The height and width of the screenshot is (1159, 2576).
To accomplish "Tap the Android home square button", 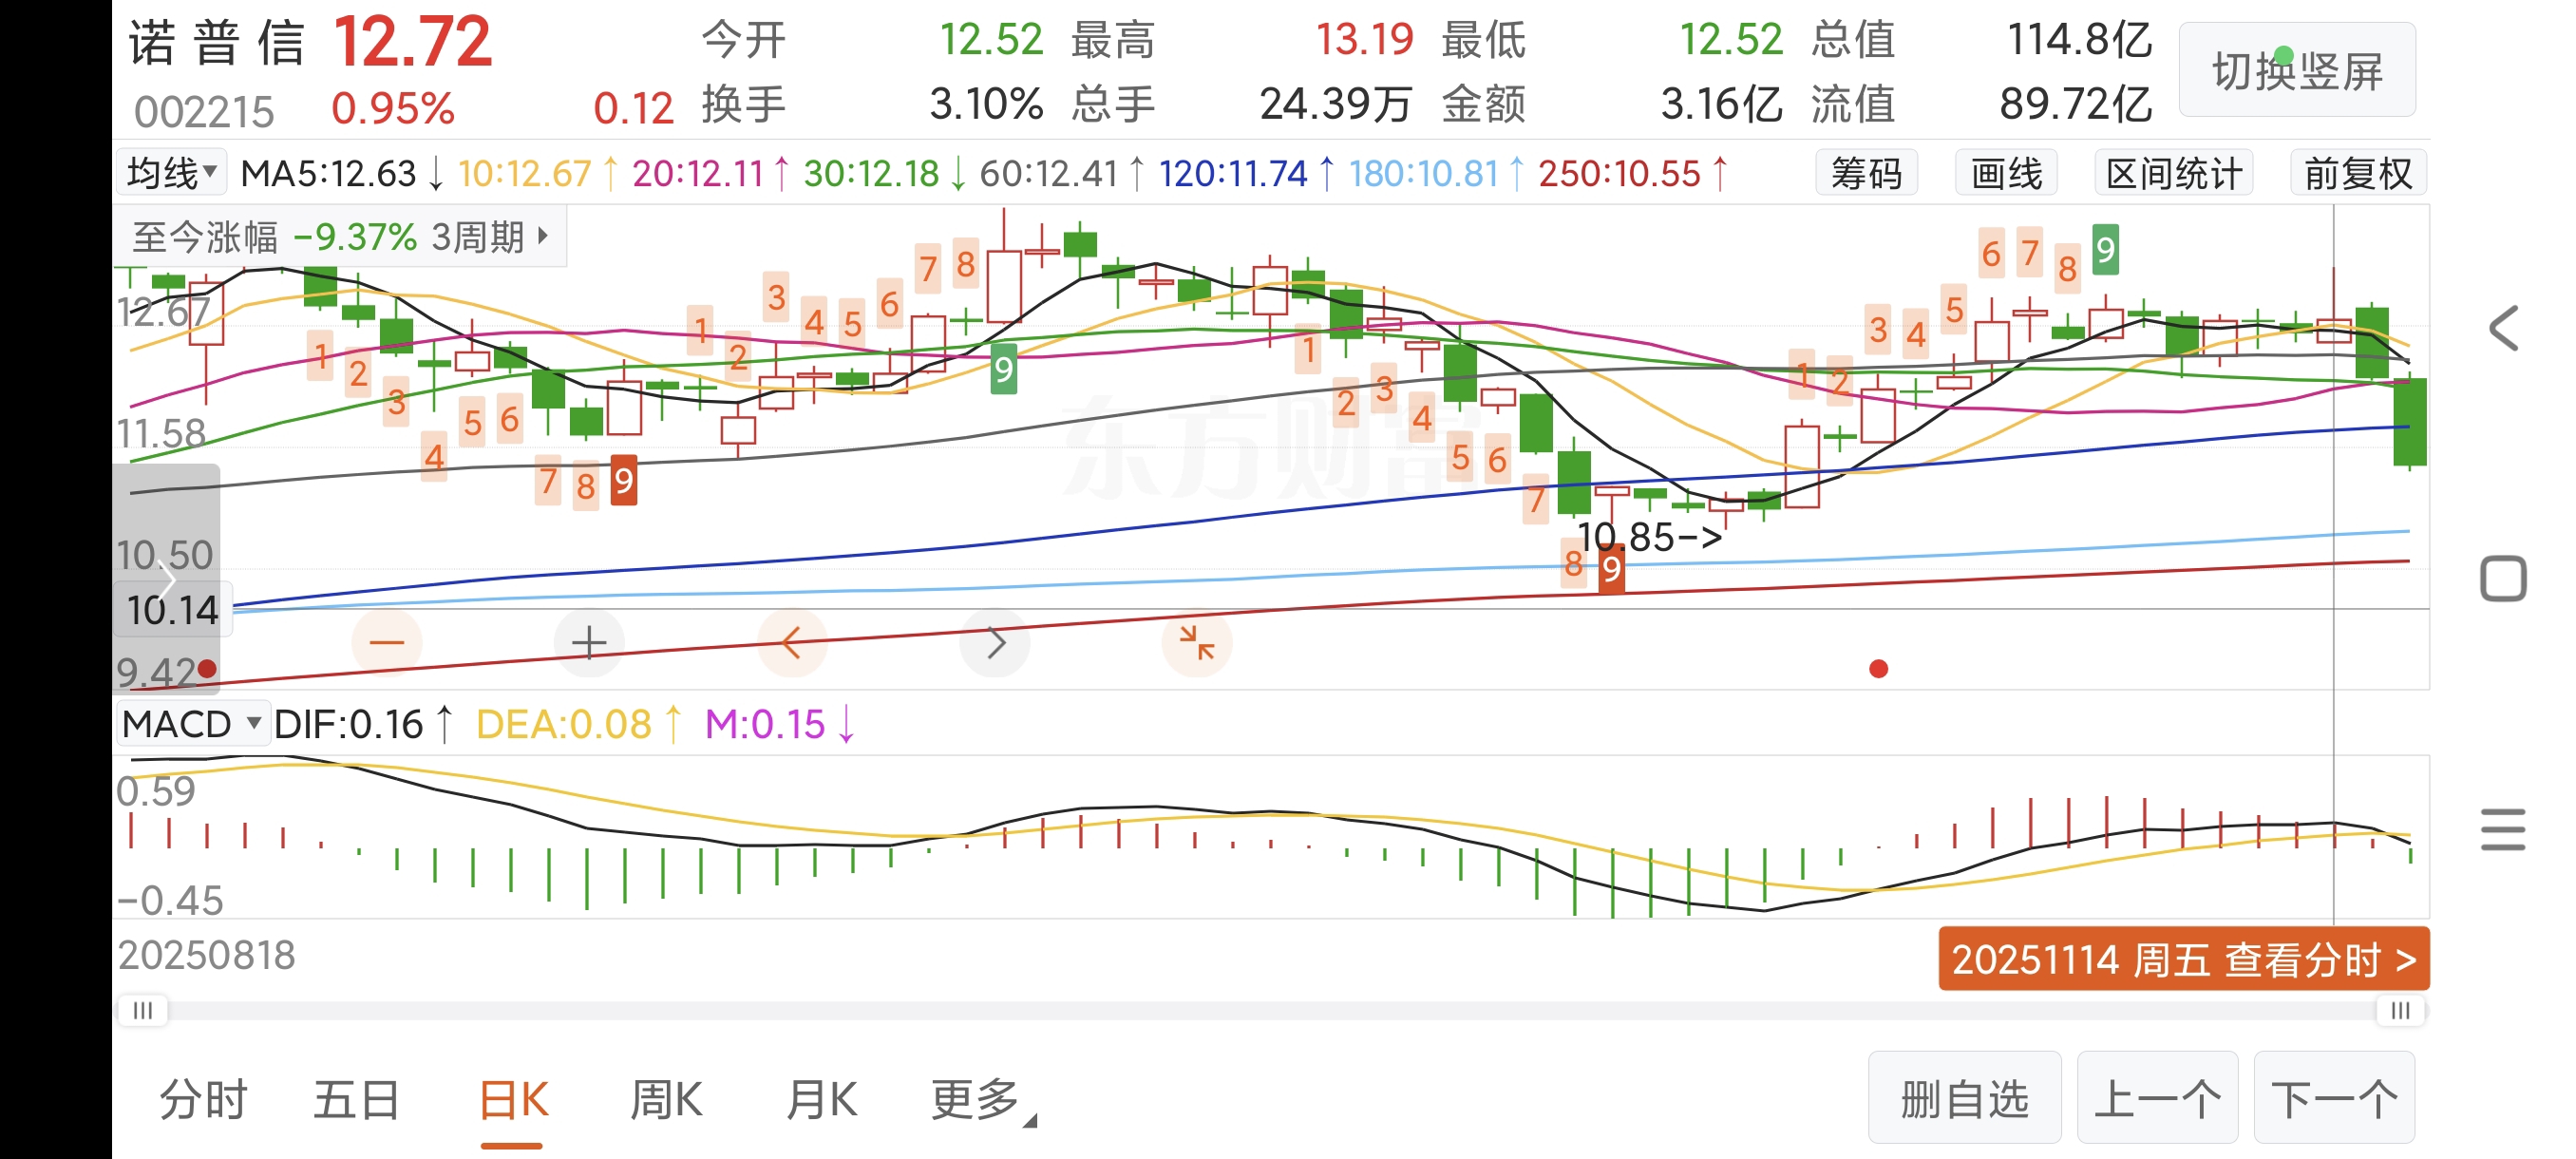I will (2502, 579).
